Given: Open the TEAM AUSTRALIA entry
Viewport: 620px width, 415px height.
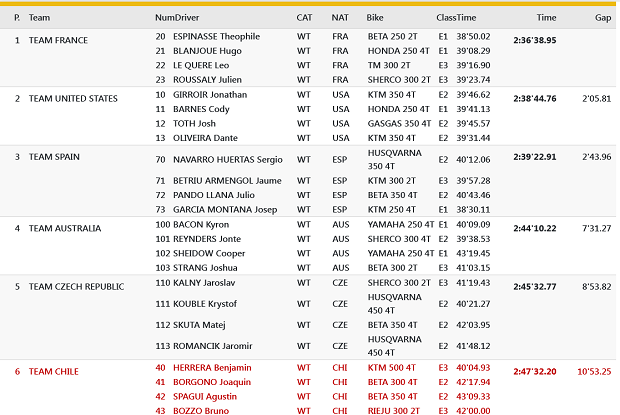Looking at the screenshot, I should [x=65, y=228].
